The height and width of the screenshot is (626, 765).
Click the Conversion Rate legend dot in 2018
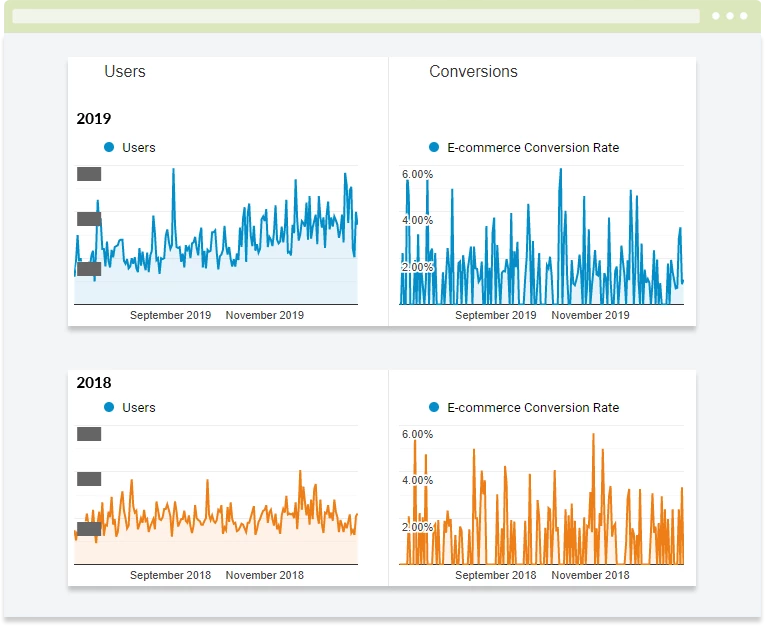point(434,407)
